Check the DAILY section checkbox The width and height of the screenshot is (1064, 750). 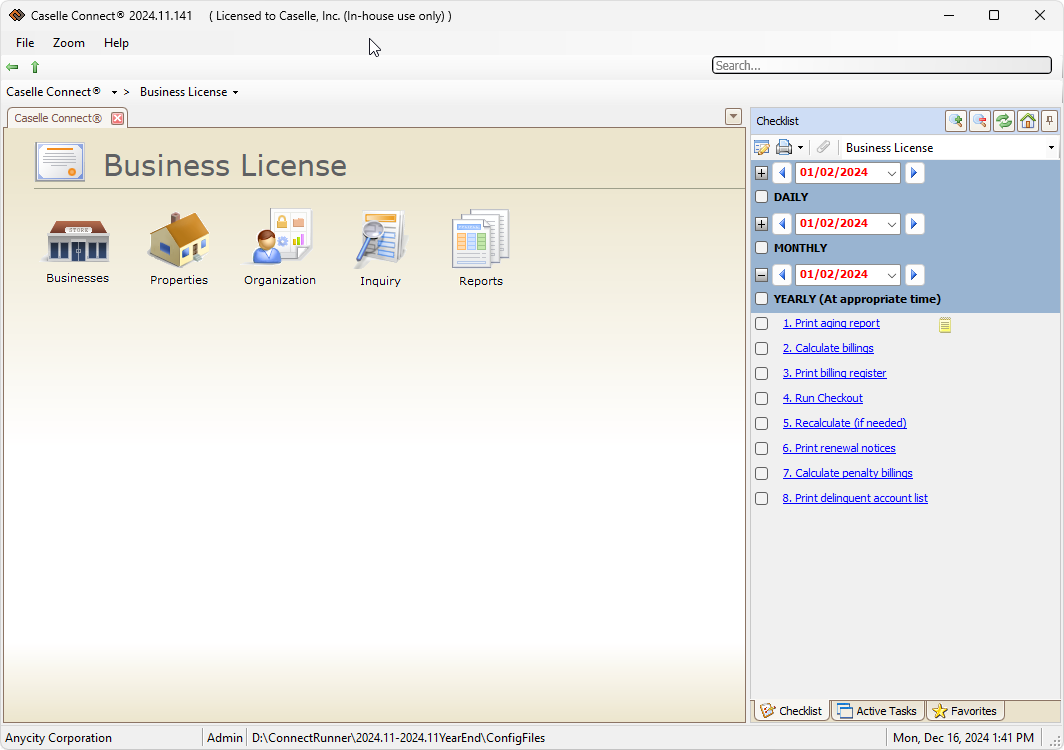click(761, 197)
